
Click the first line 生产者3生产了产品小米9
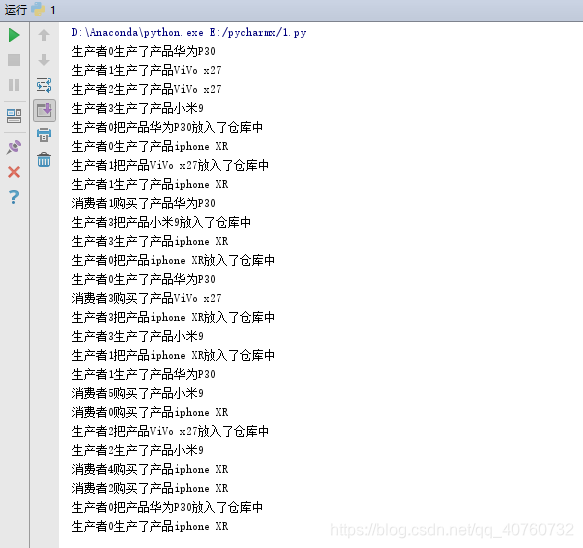[138, 108]
